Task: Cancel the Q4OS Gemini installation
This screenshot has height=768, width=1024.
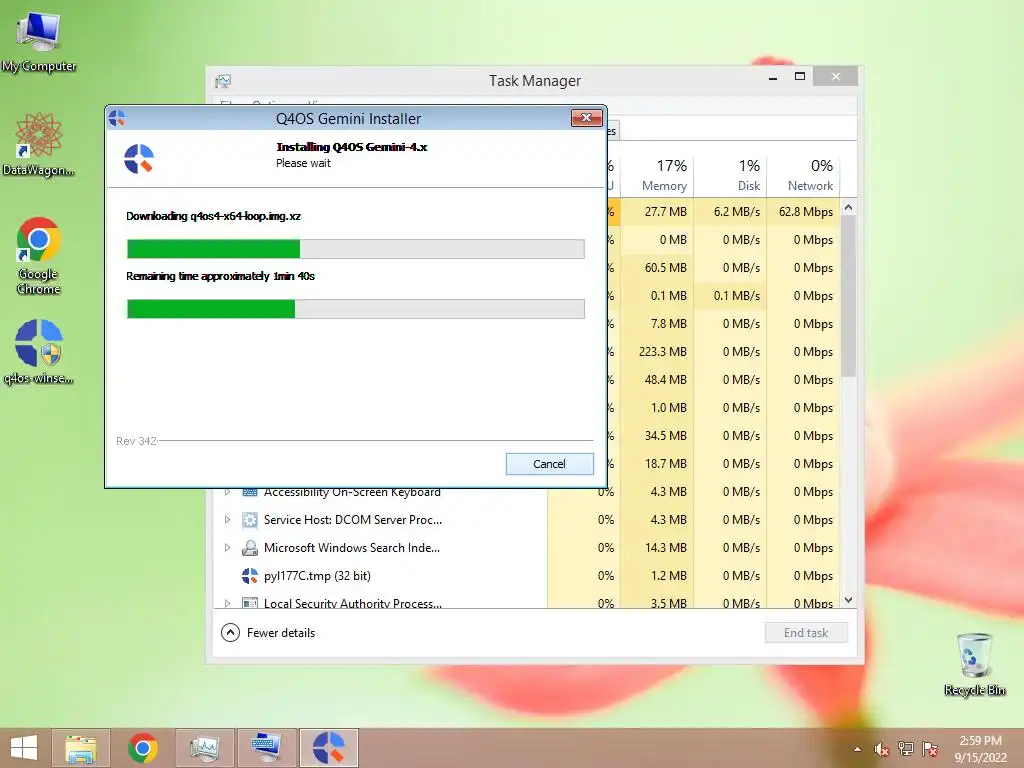Action: (549, 464)
